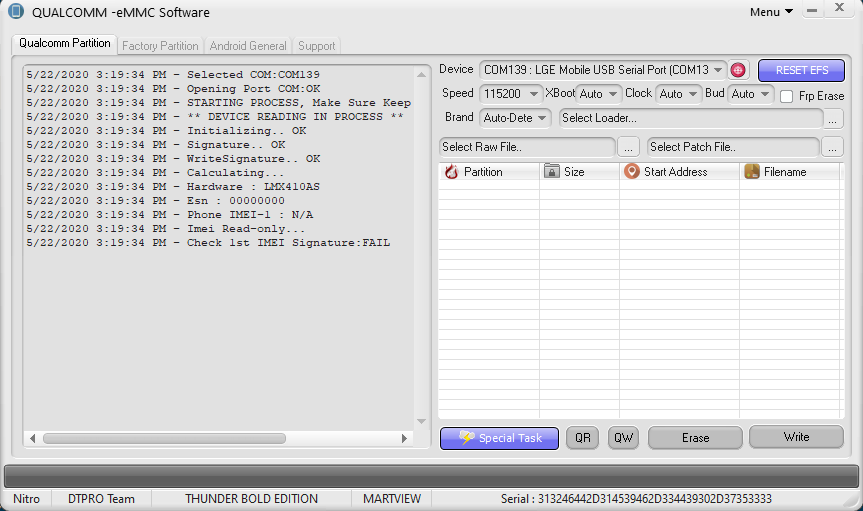Click log scroll left arrow

click(x=32, y=438)
